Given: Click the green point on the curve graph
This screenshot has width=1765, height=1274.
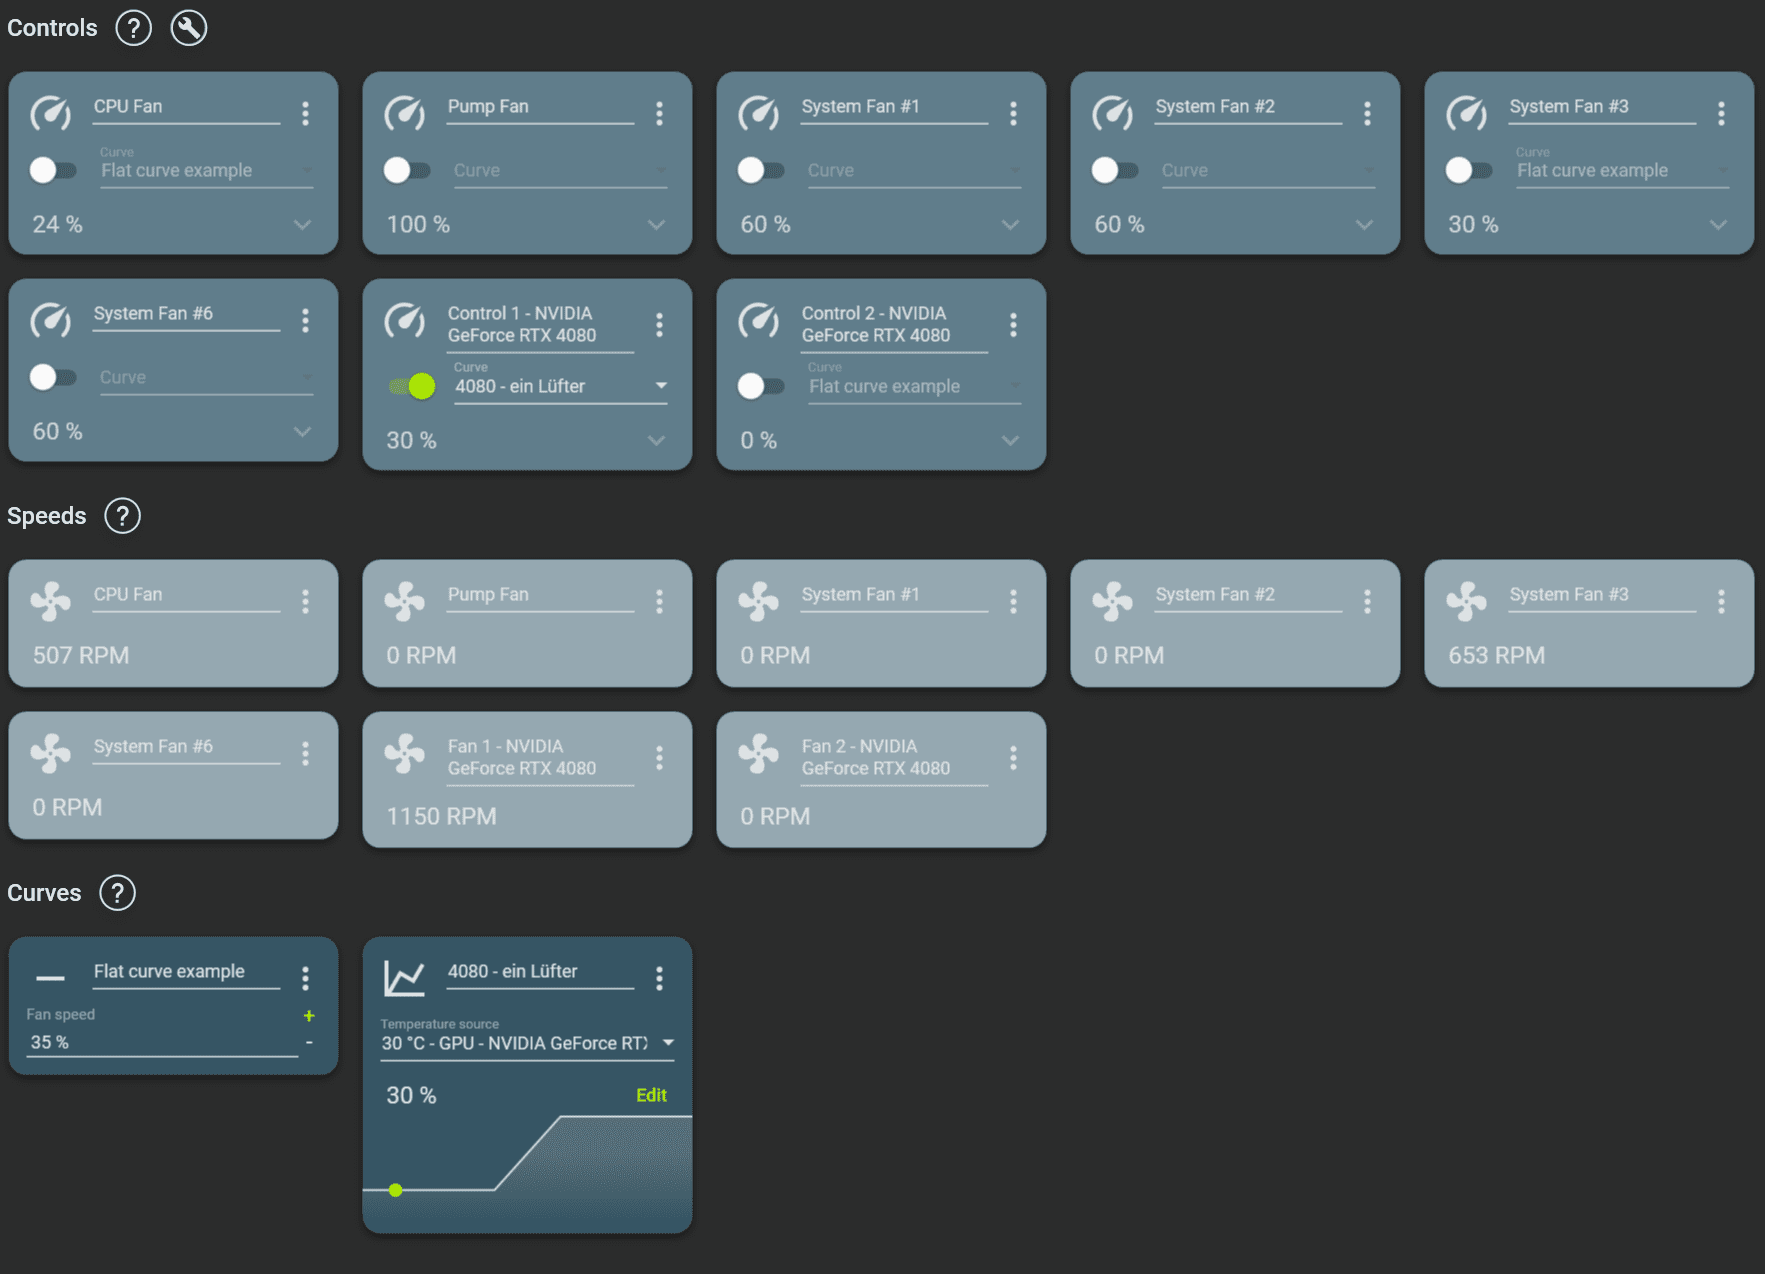Looking at the screenshot, I should (396, 1190).
